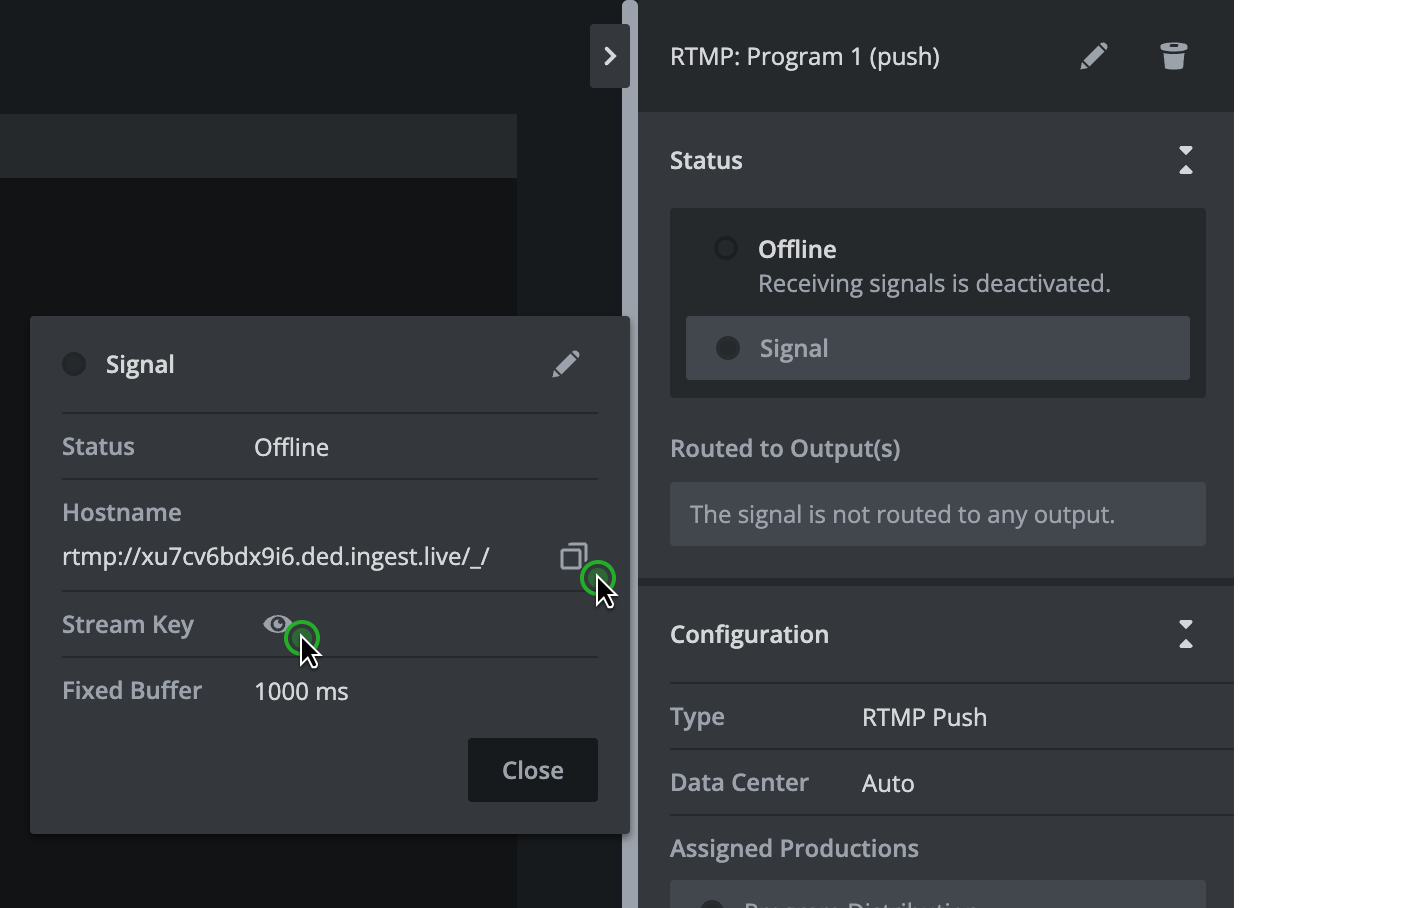Delete the RTMP Program 1 output
The width and height of the screenshot is (1410, 908).
coord(1174,56)
